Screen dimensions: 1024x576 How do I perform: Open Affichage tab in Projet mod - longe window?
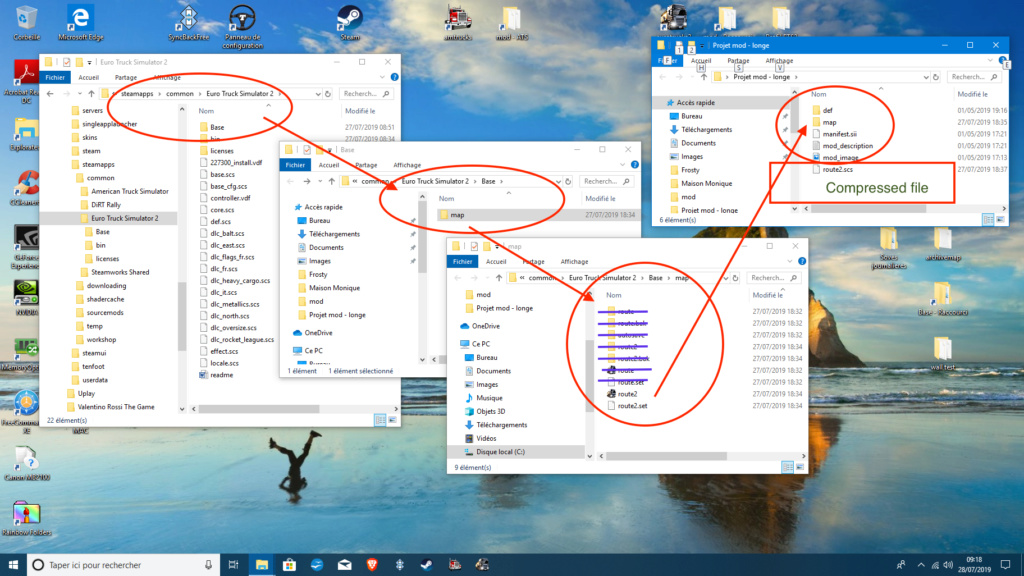tap(779, 61)
